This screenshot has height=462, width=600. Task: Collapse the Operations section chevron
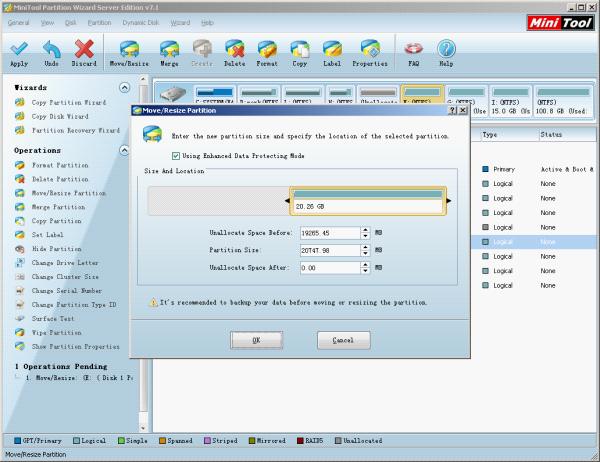click(124, 150)
